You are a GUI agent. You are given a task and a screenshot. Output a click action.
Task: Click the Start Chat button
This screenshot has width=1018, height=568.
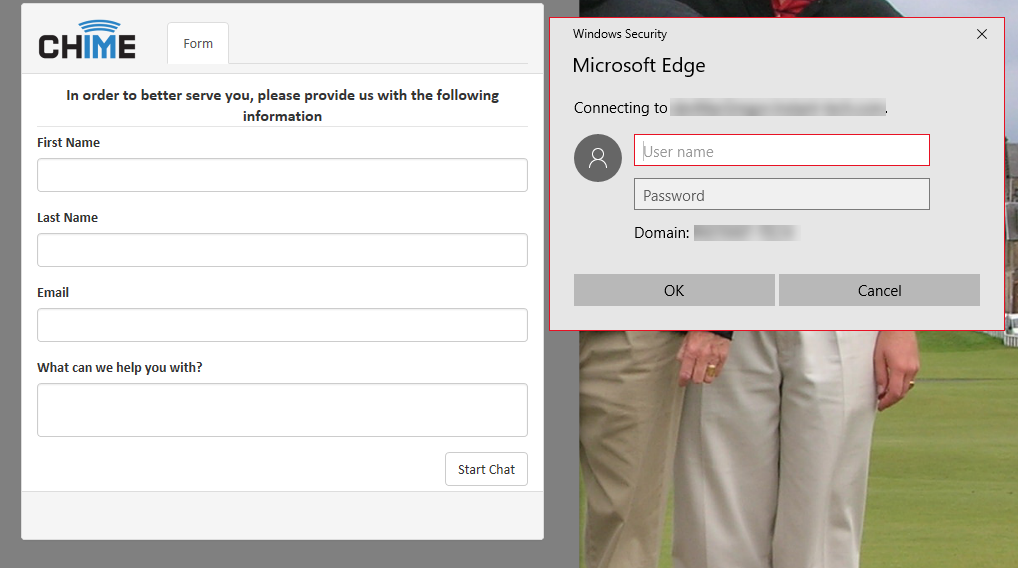click(x=486, y=469)
